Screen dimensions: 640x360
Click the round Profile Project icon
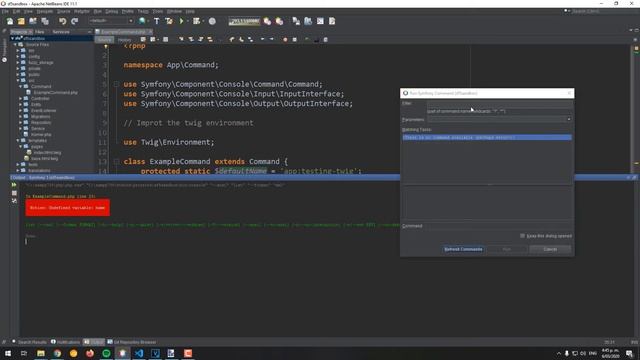click(x=212, y=21)
